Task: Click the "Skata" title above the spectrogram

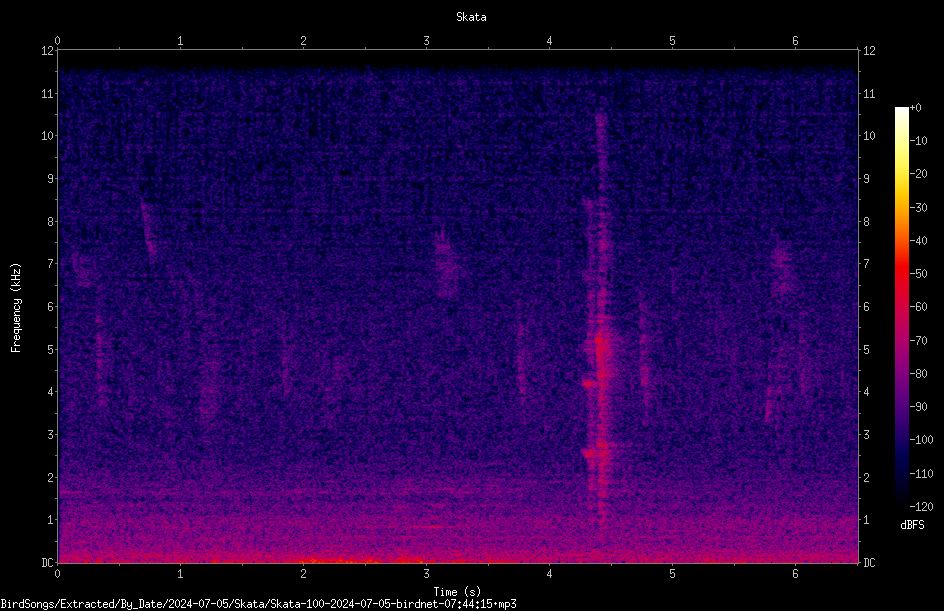Action: coord(471,17)
